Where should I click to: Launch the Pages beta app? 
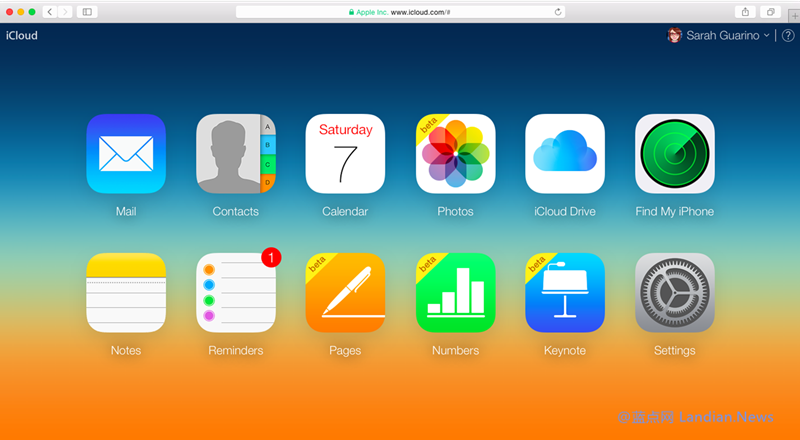(x=345, y=293)
